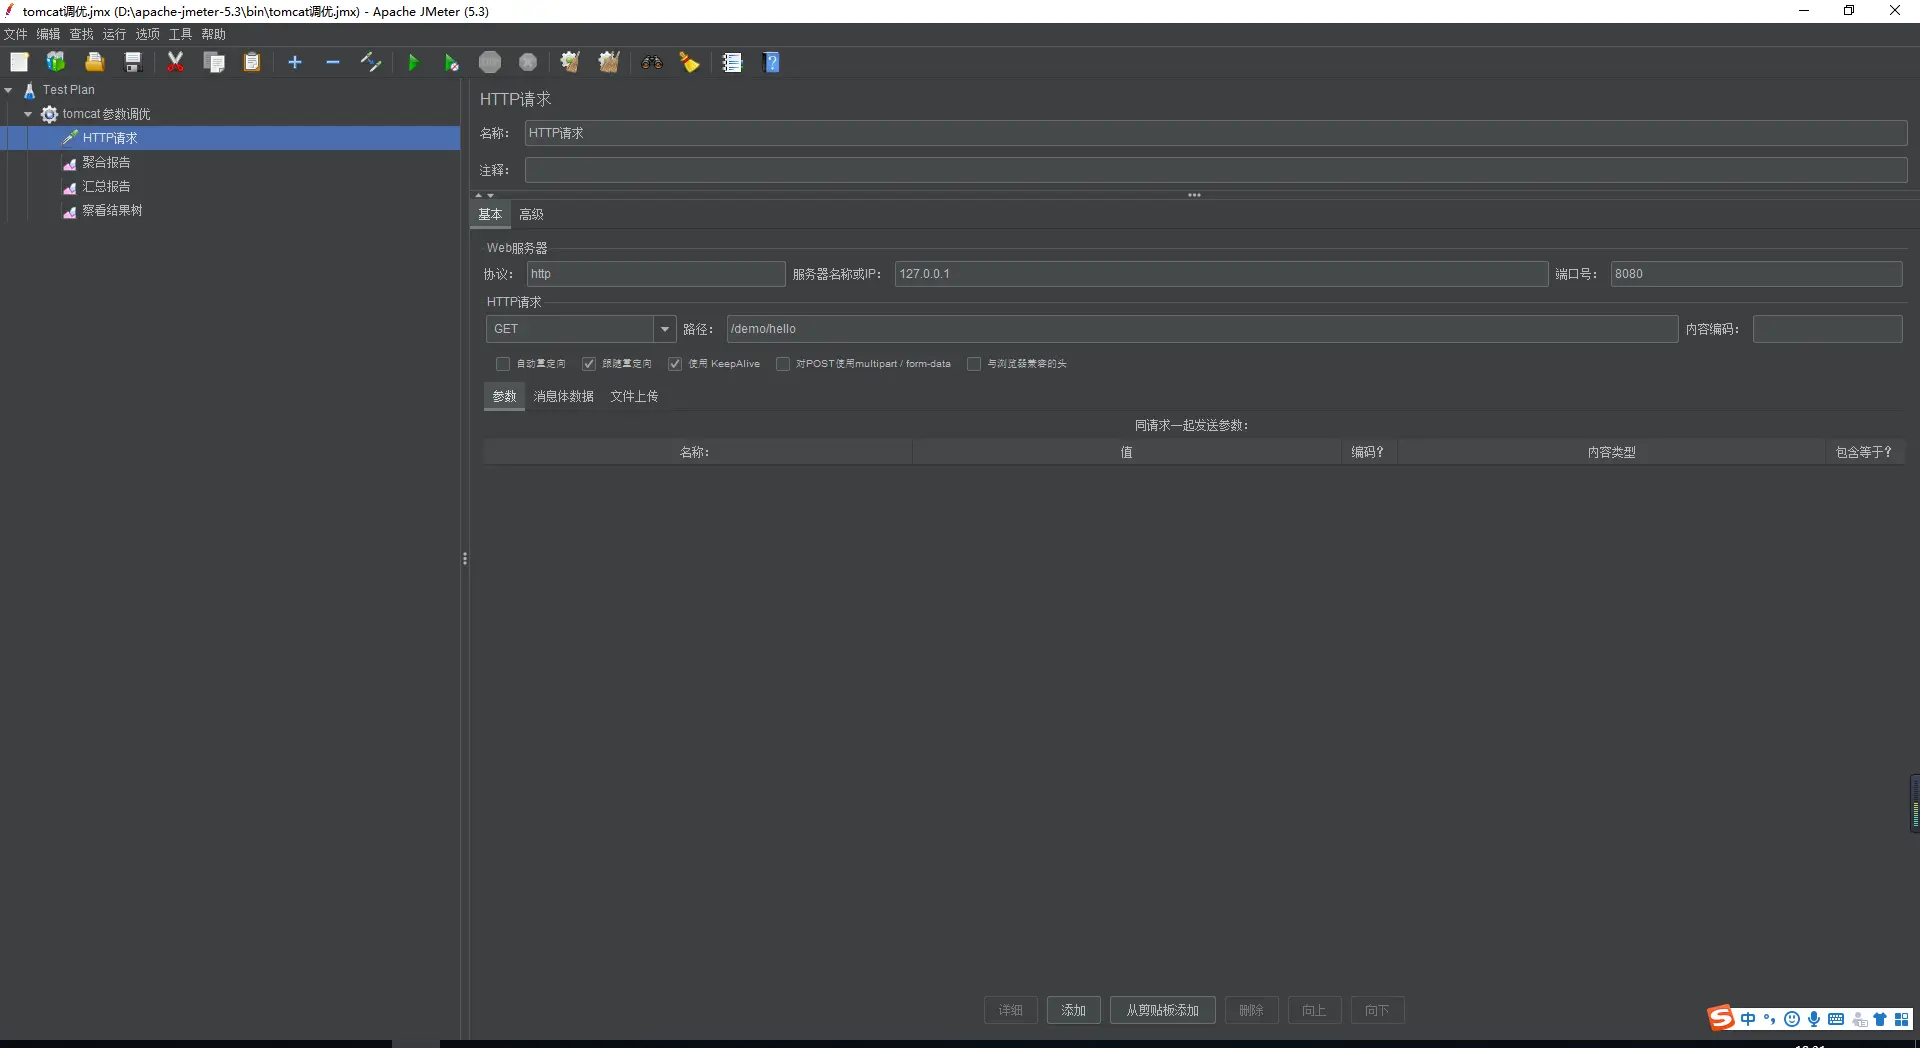Enable the 与浏览器兼容的头 checkbox
Image resolution: width=1920 pixels, height=1048 pixels.
[x=974, y=364]
